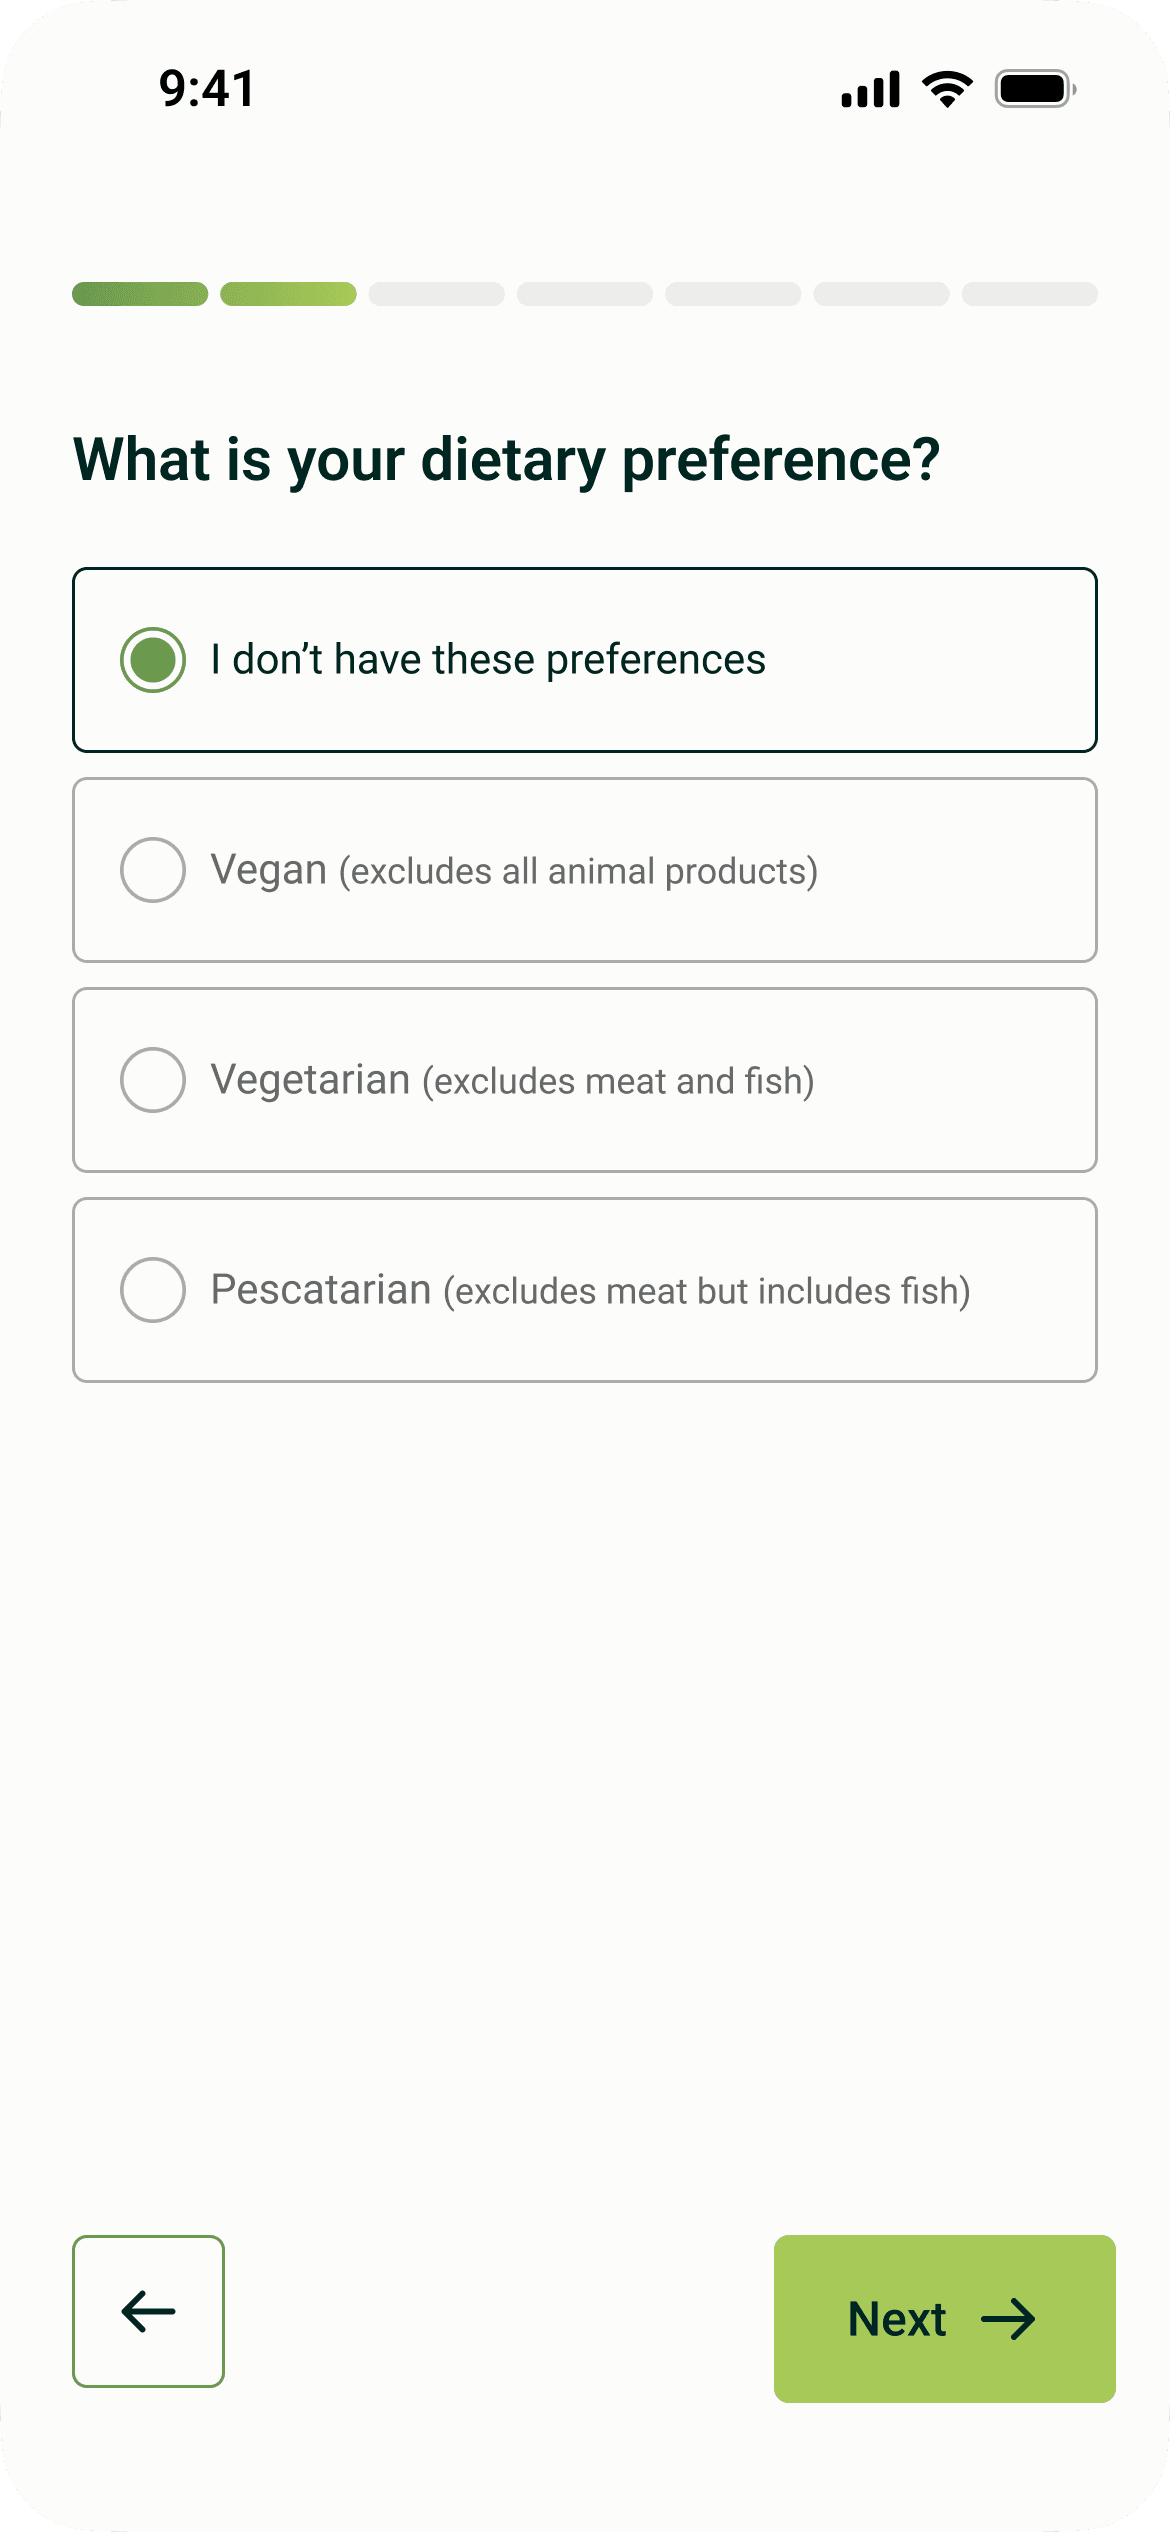Tap the cellular signal bars icon
The width and height of the screenshot is (1170, 2532).
pos(871,89)
